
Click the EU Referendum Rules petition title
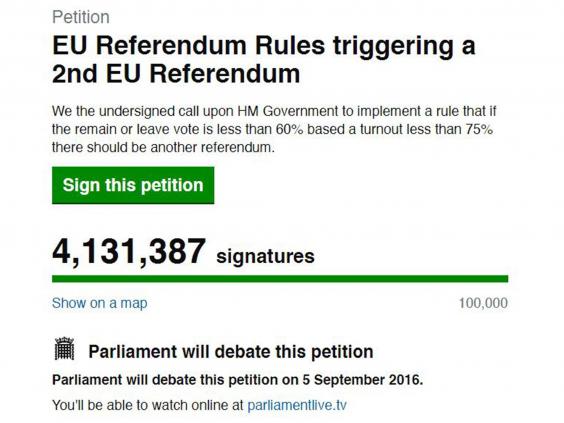(264, 60)
